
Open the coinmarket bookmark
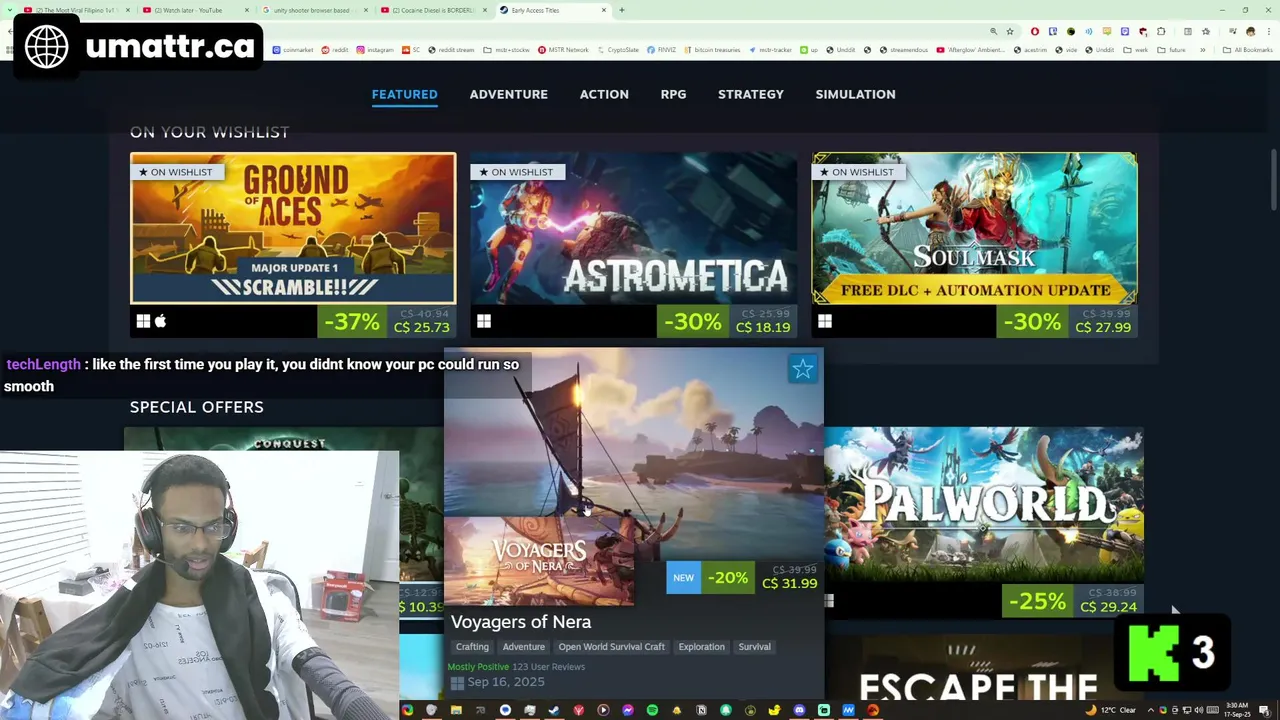293,49
